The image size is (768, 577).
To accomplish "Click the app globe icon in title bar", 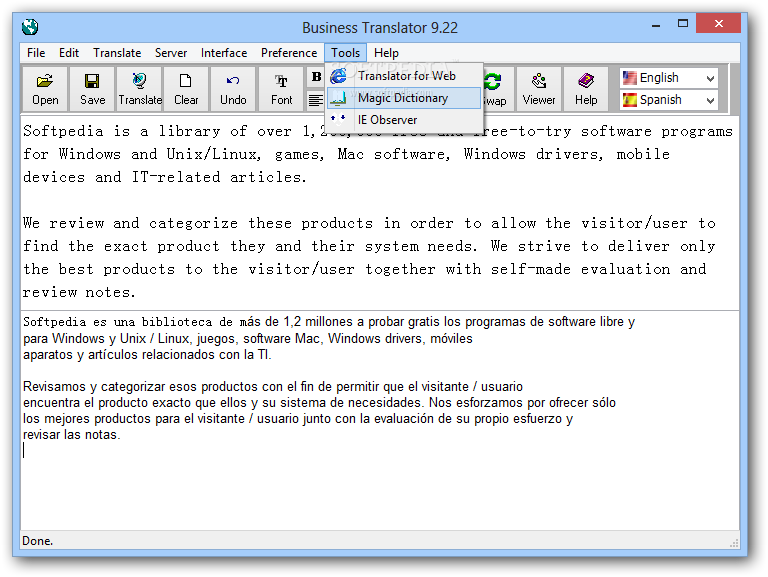I will click(30, 26).
